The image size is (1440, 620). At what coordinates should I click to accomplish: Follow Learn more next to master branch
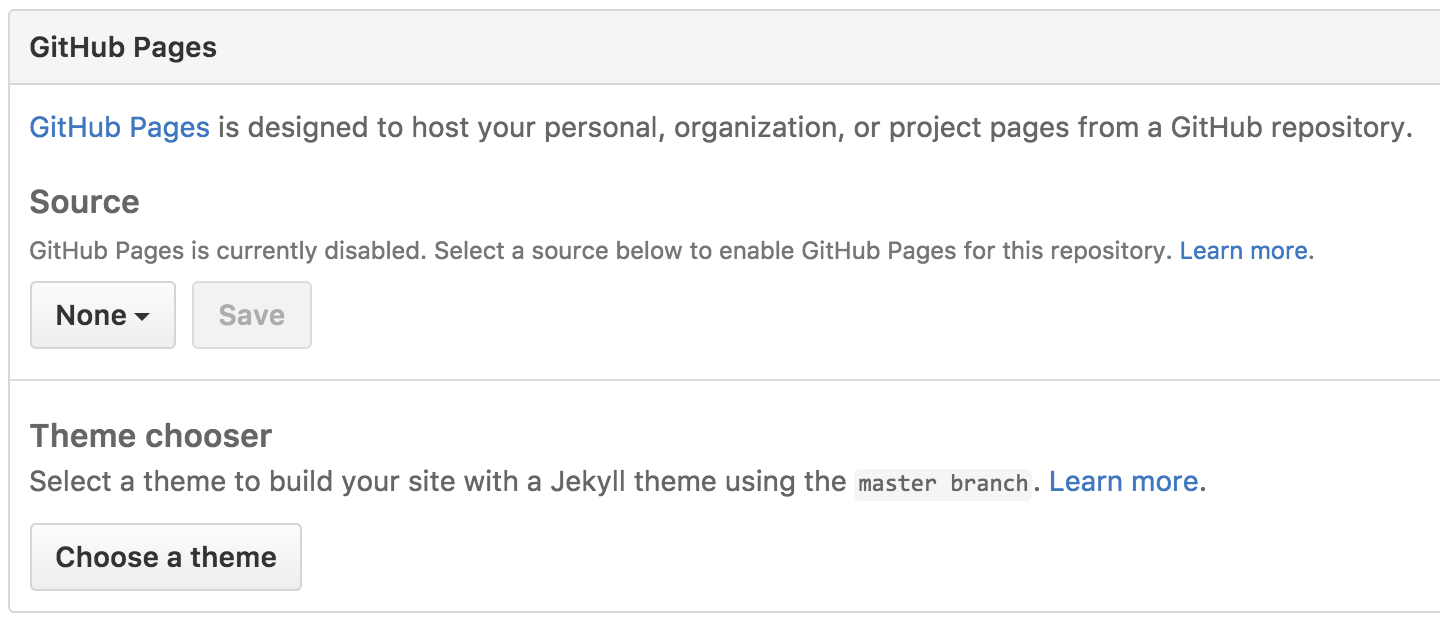click(1122, 481)
